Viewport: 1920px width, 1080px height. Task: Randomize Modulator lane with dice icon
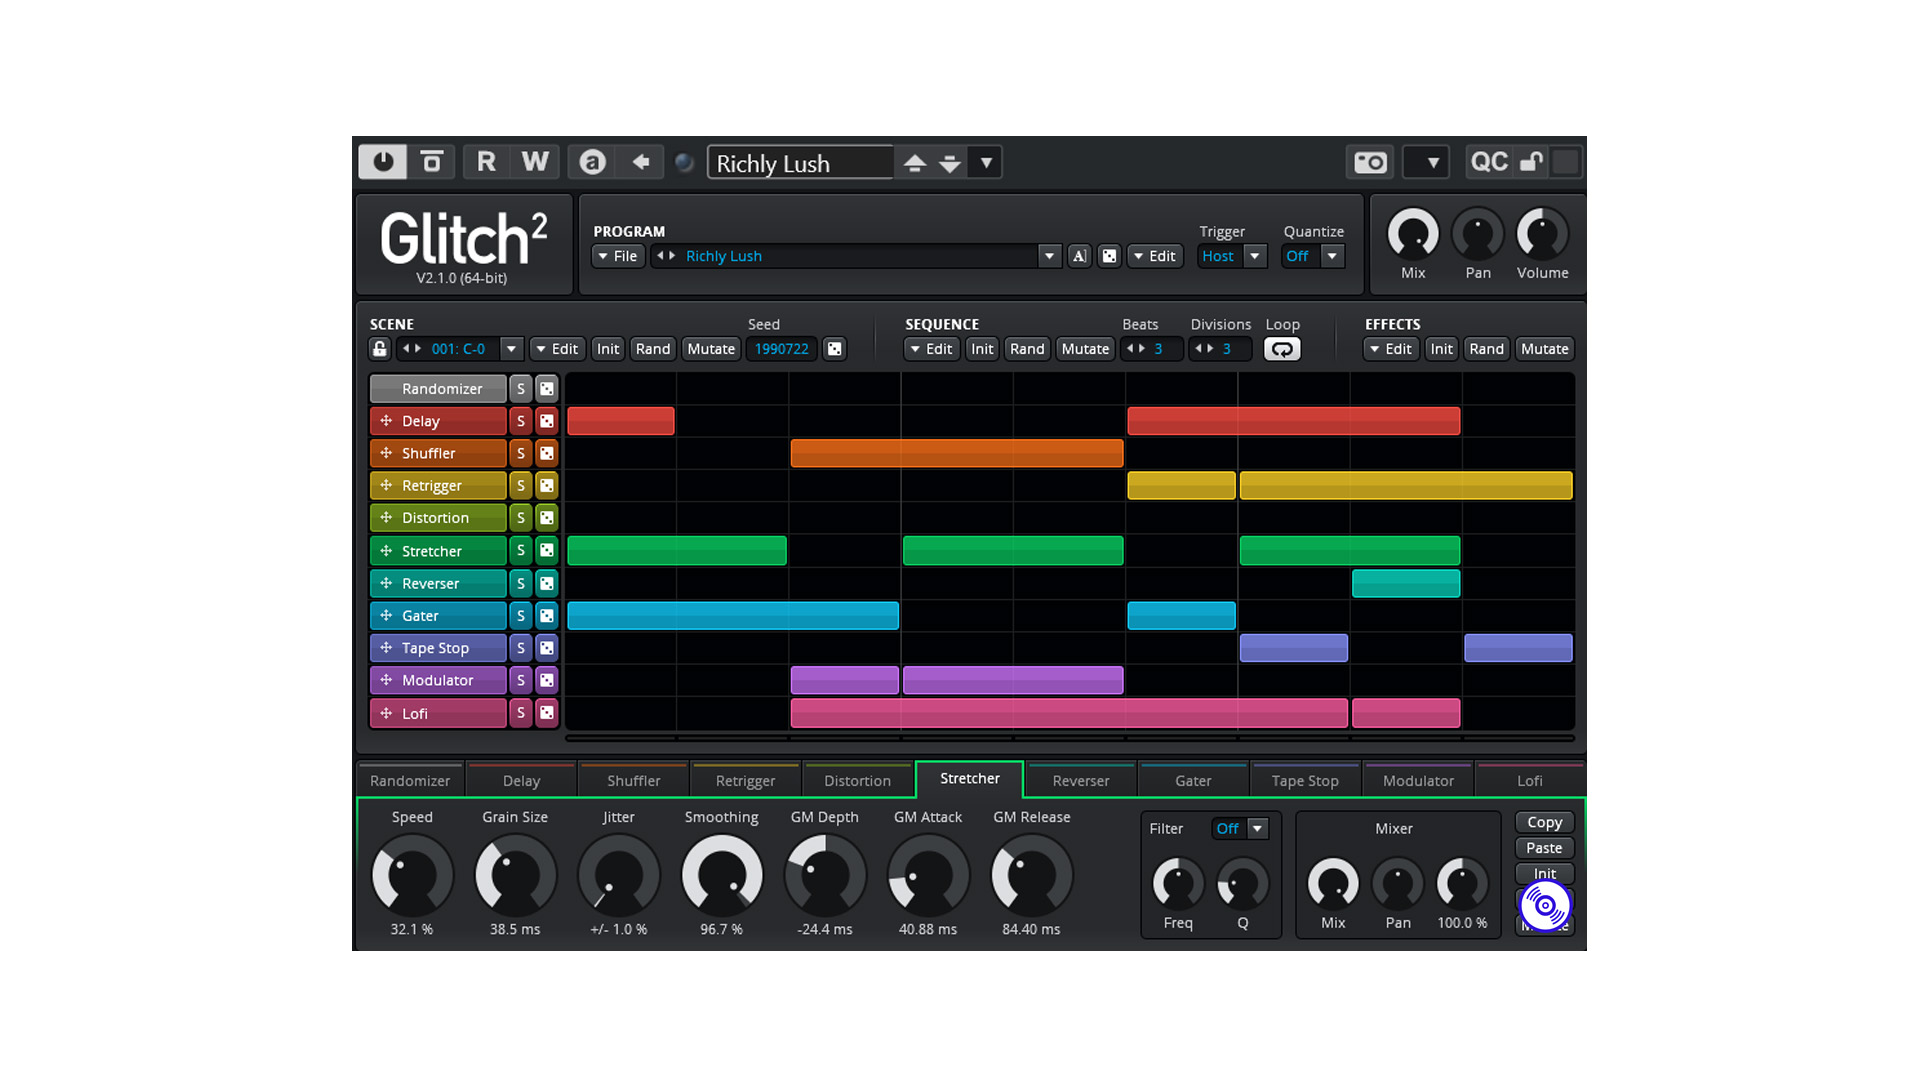point(546,680)
